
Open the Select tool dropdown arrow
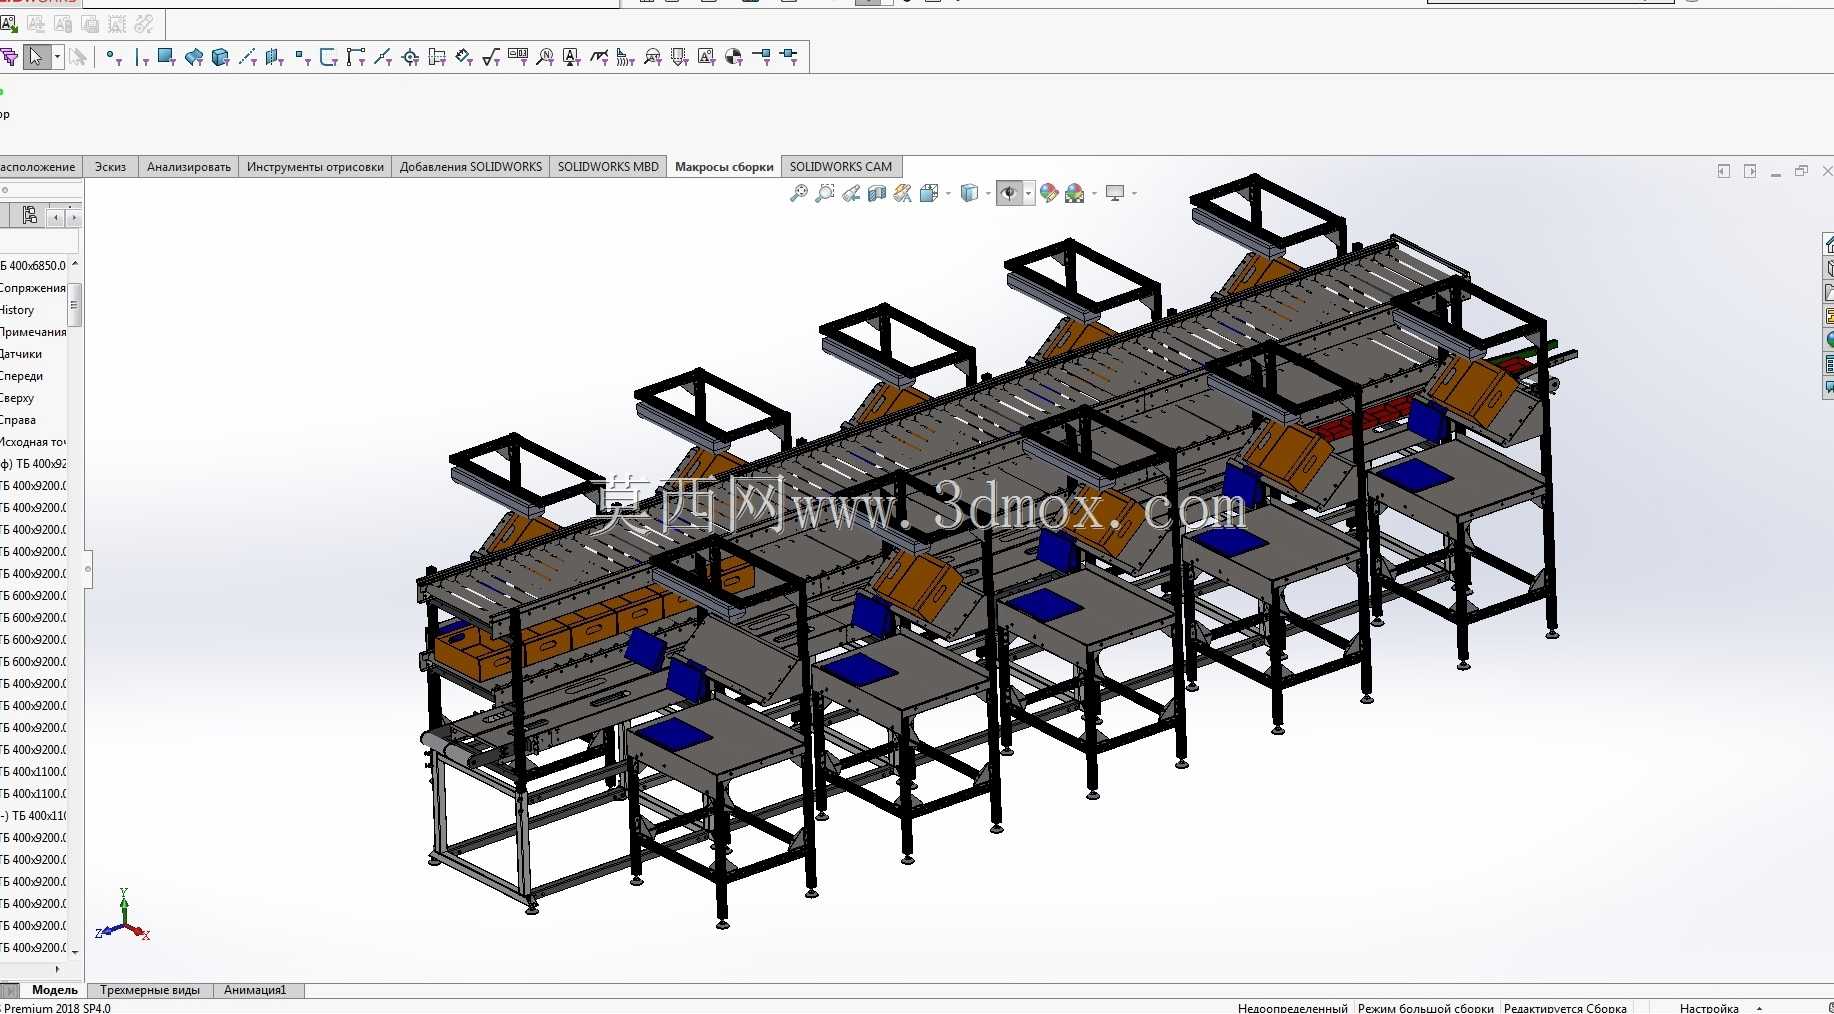tap(57, 57)
